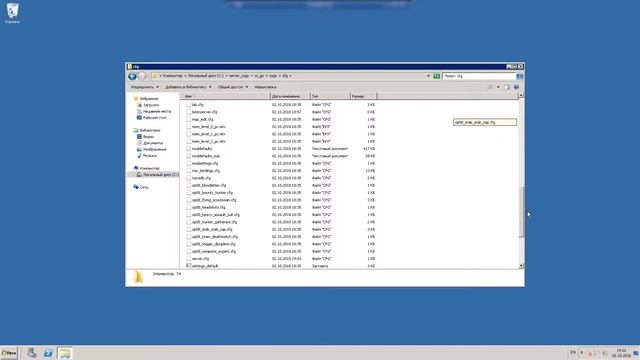Toggle the preview pane icon in the toolbar
The width and height of the screenshot is (640, 360).
pyautogui.click(x=507, y=87)
